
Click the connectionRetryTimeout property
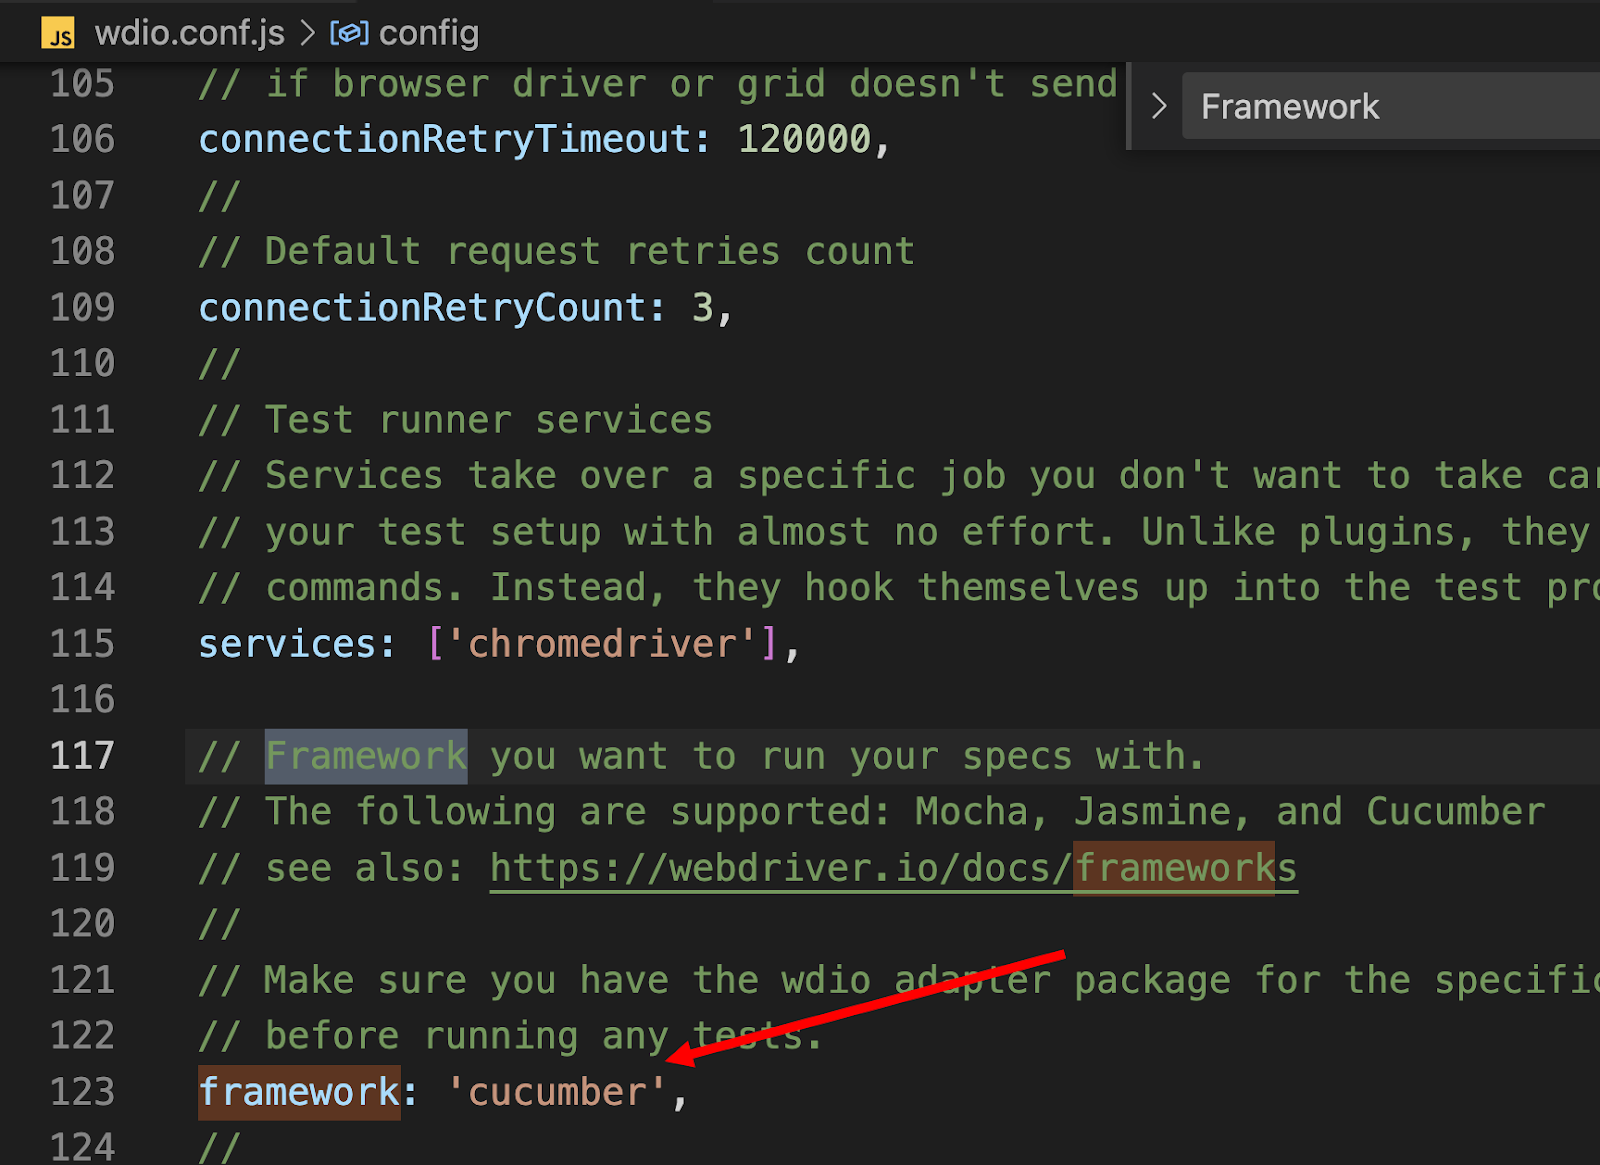446,139
